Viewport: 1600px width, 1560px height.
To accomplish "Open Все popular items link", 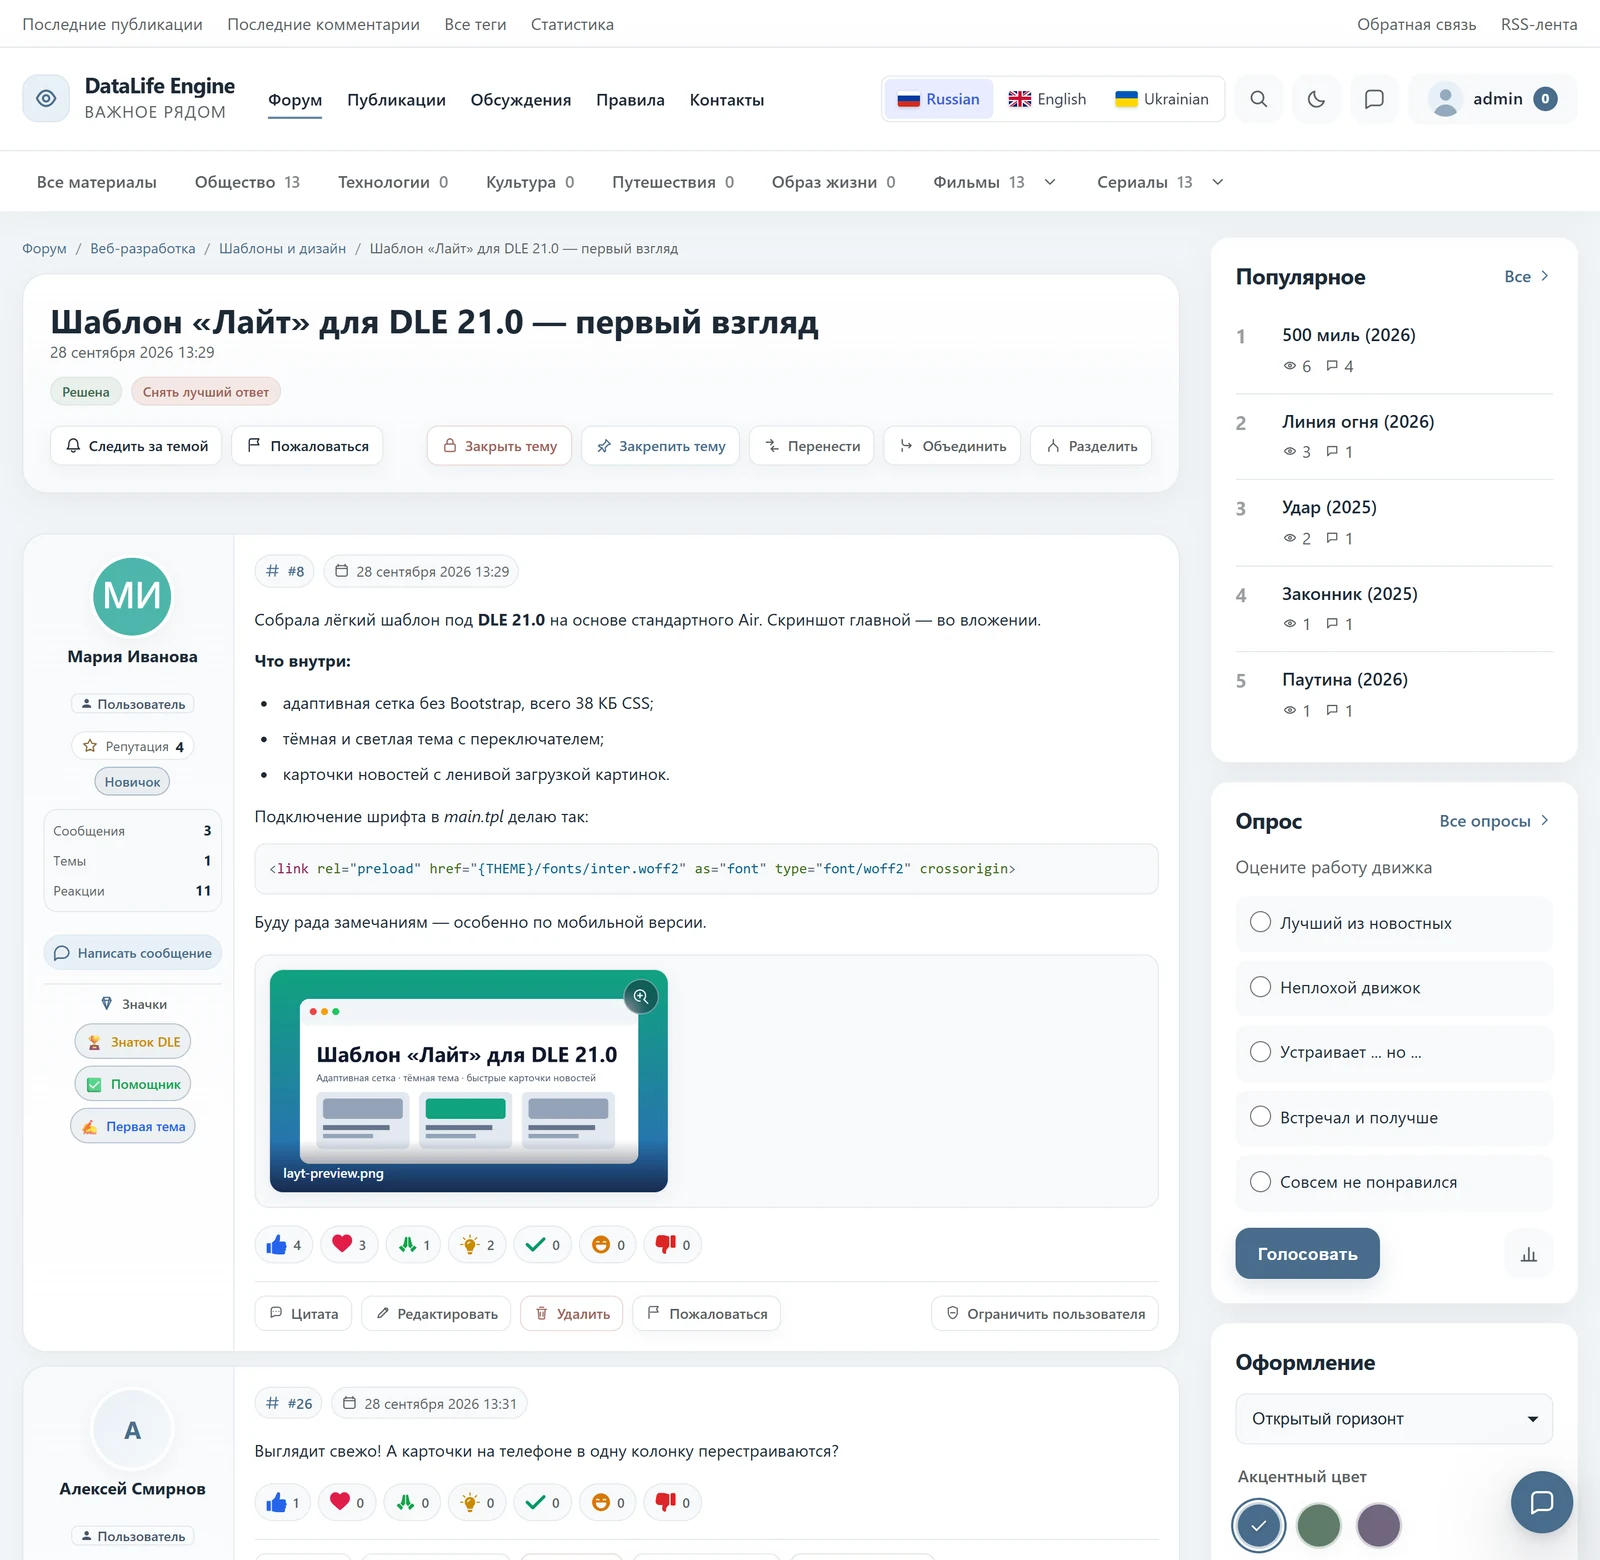I will pyautogui.click(x=1527, y=277).
